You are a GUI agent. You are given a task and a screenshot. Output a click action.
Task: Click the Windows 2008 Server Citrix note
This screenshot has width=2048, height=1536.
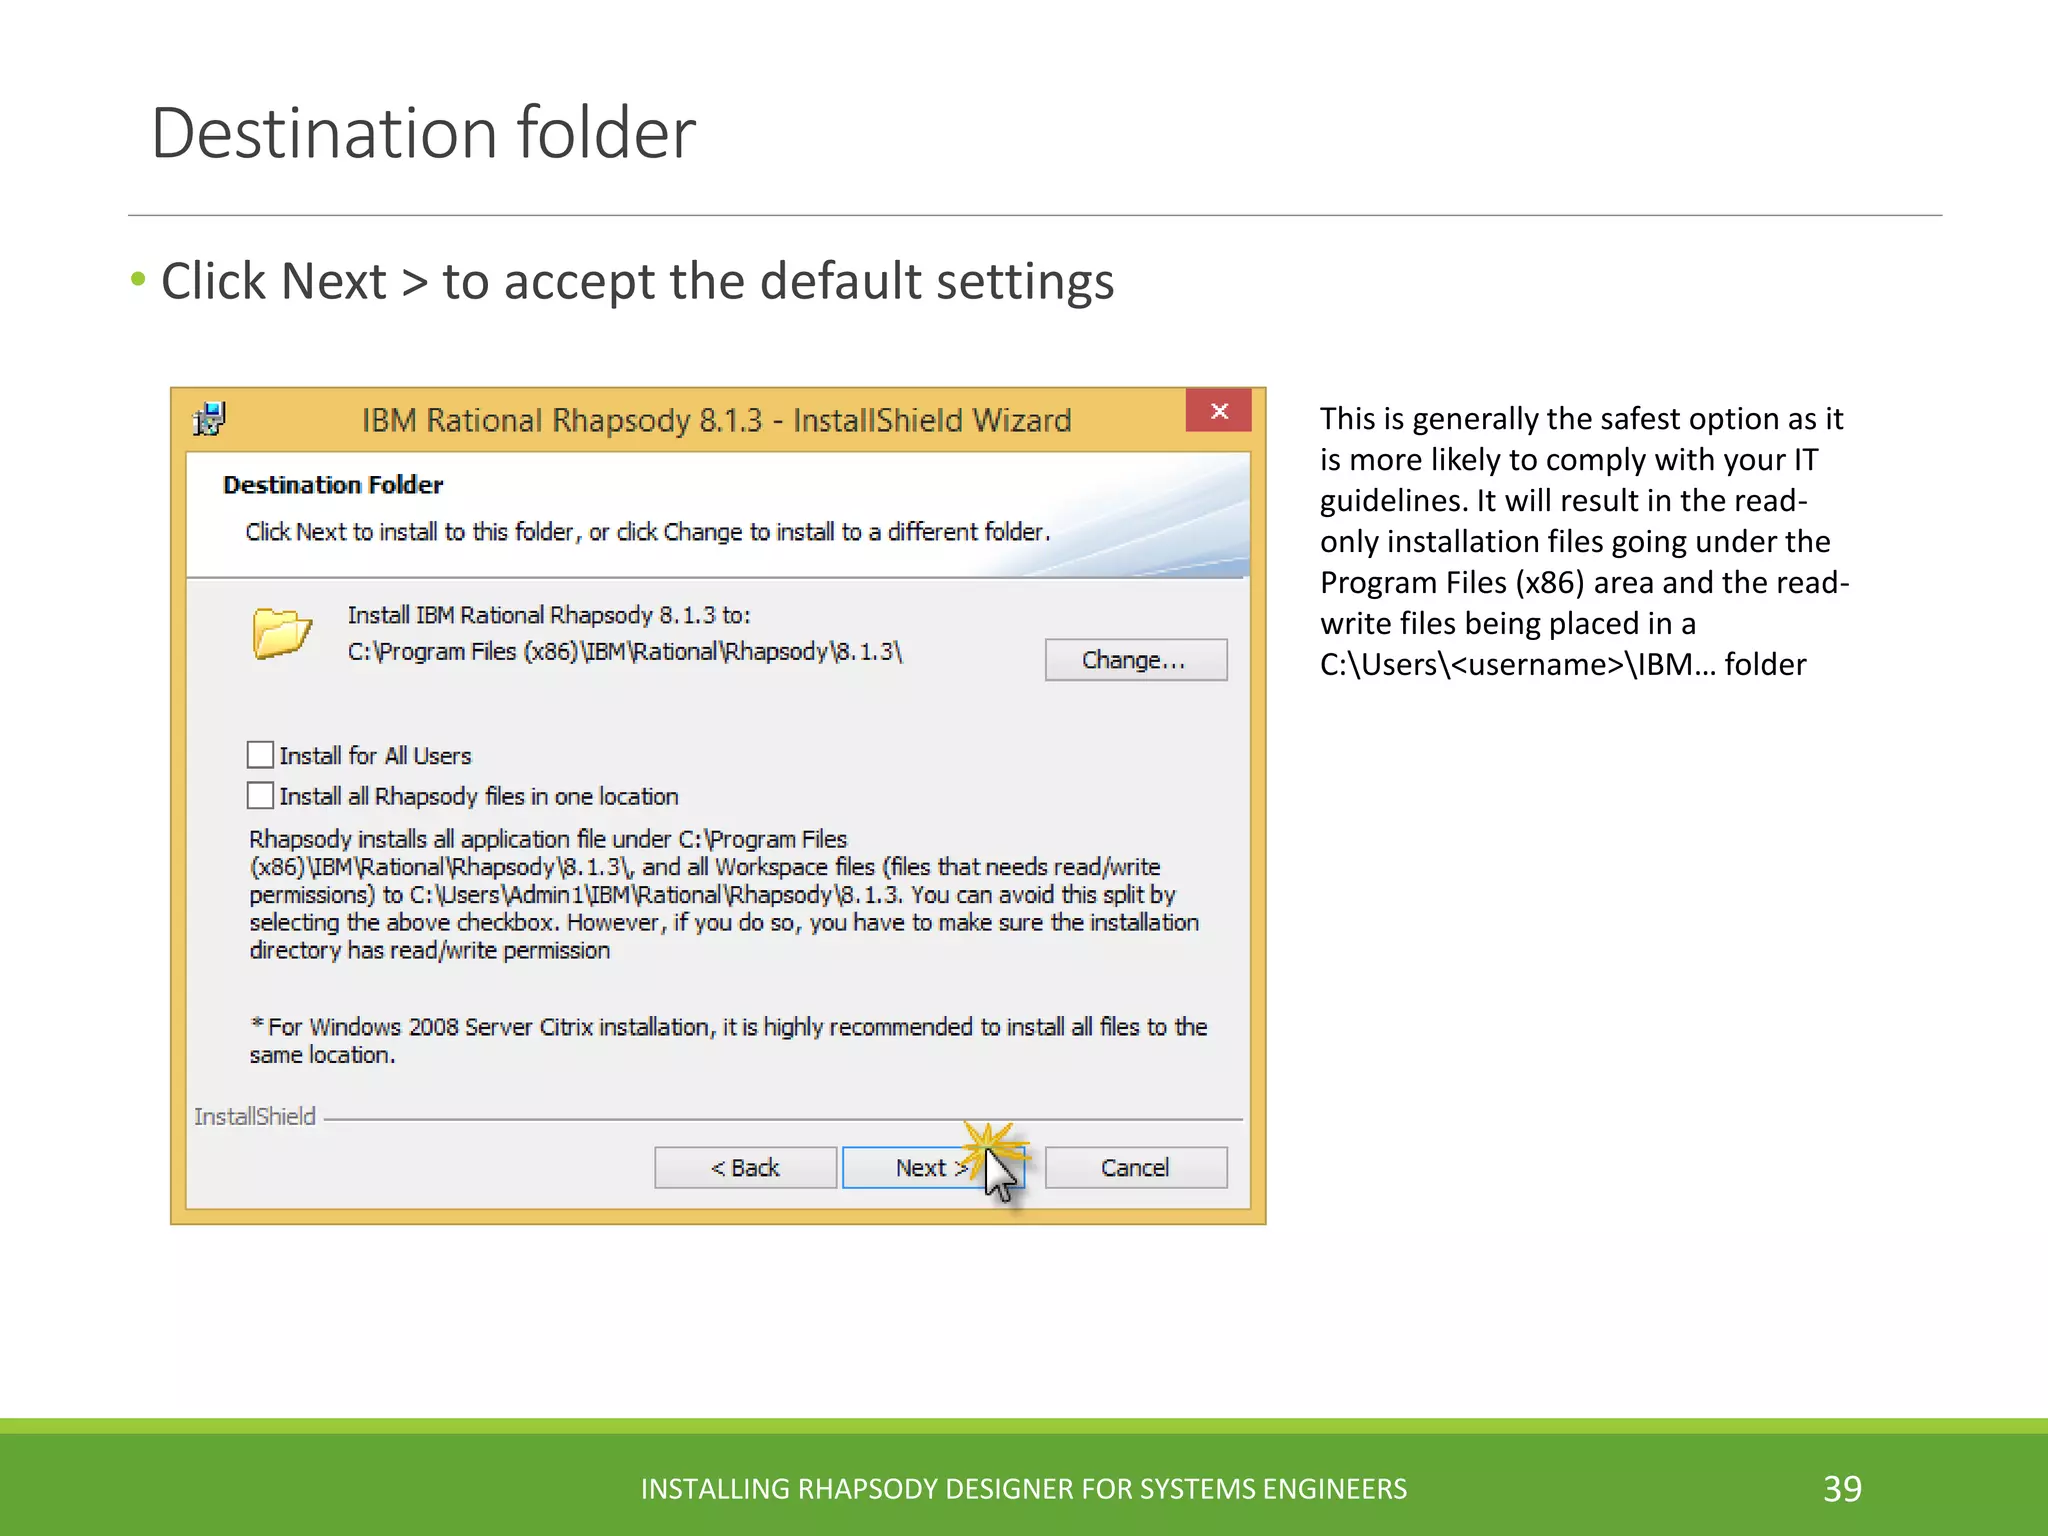pyautogui.click(x=728, y=1041)
